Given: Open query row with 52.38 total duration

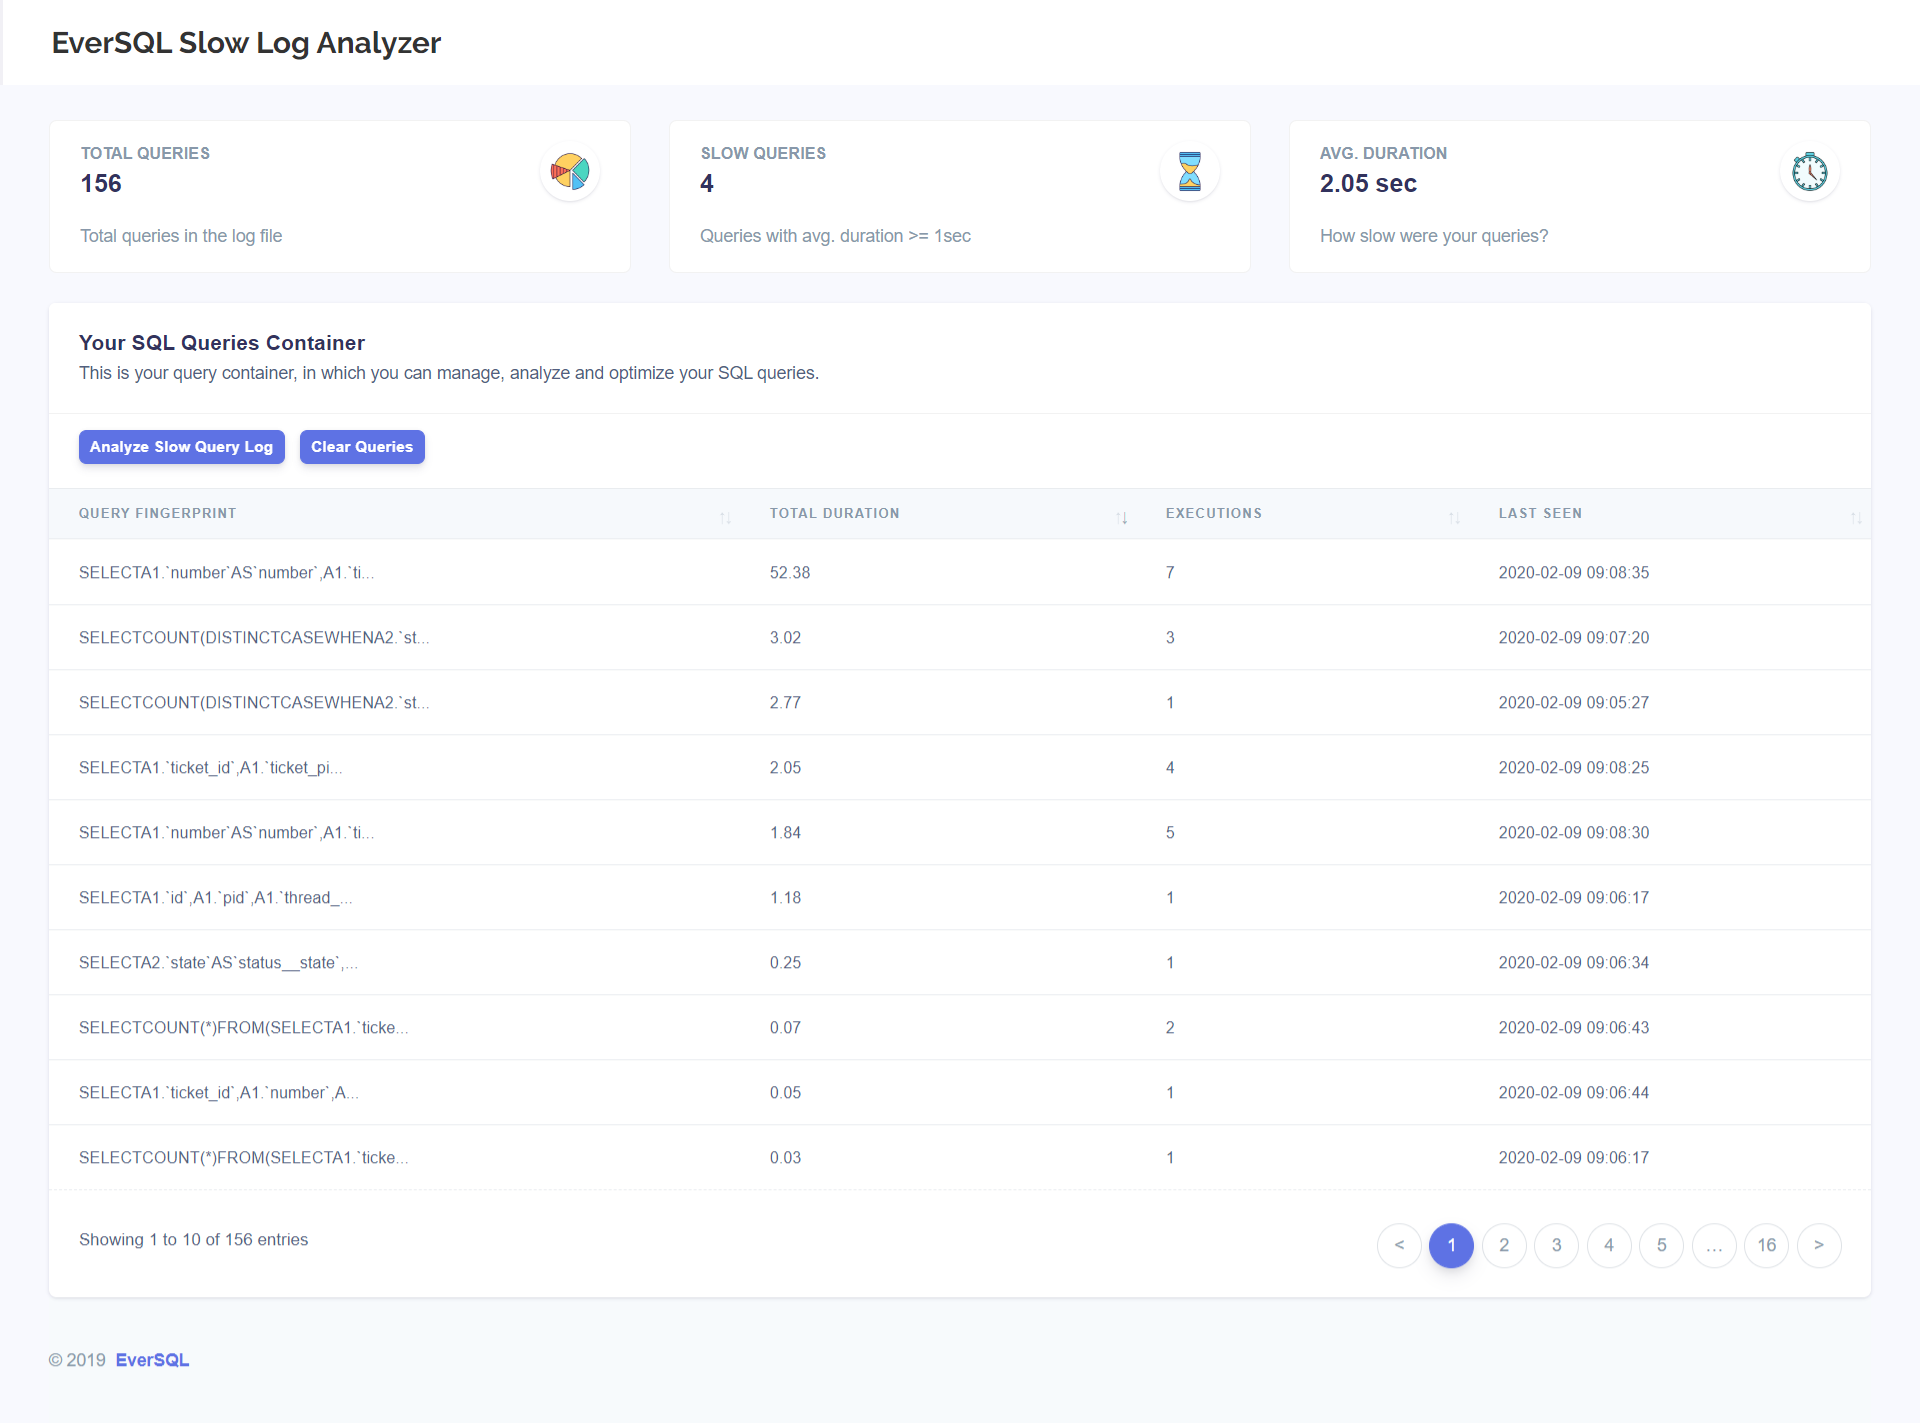Looking at the screenshot, I should 226,573.
